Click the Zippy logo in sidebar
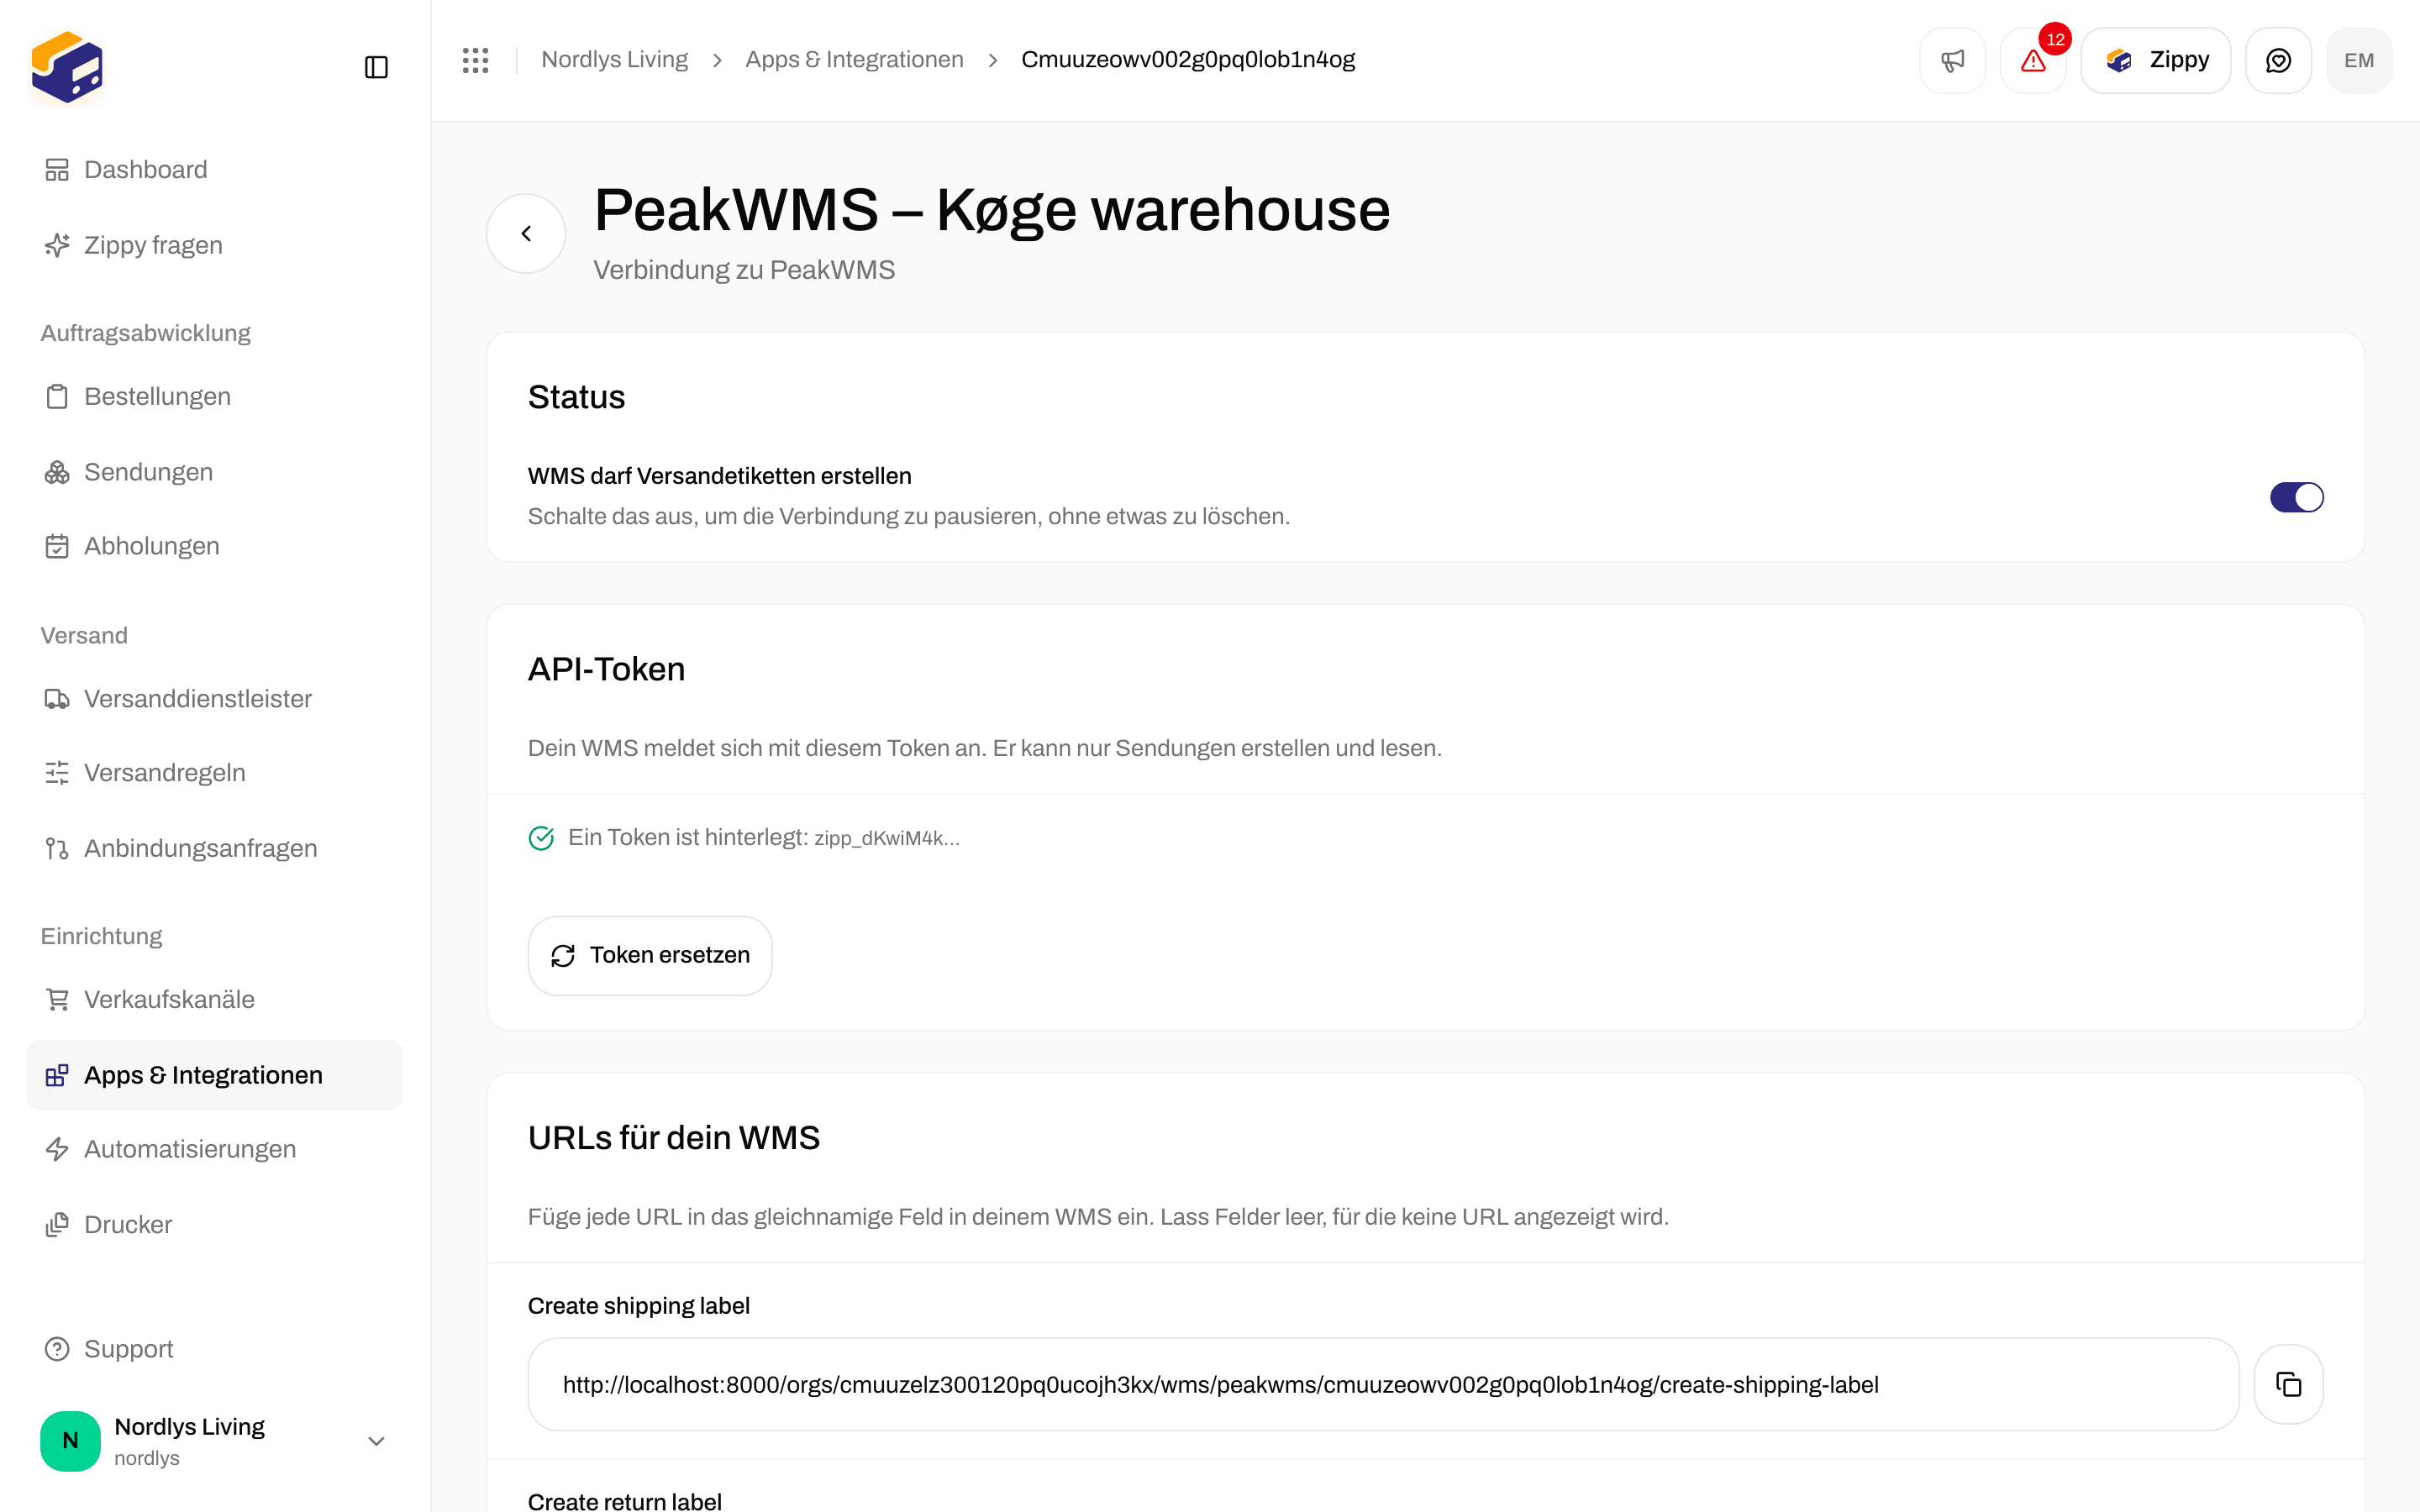Image resolution: width=2420 pixels, height=1512 pixels. tap(67, 67)
